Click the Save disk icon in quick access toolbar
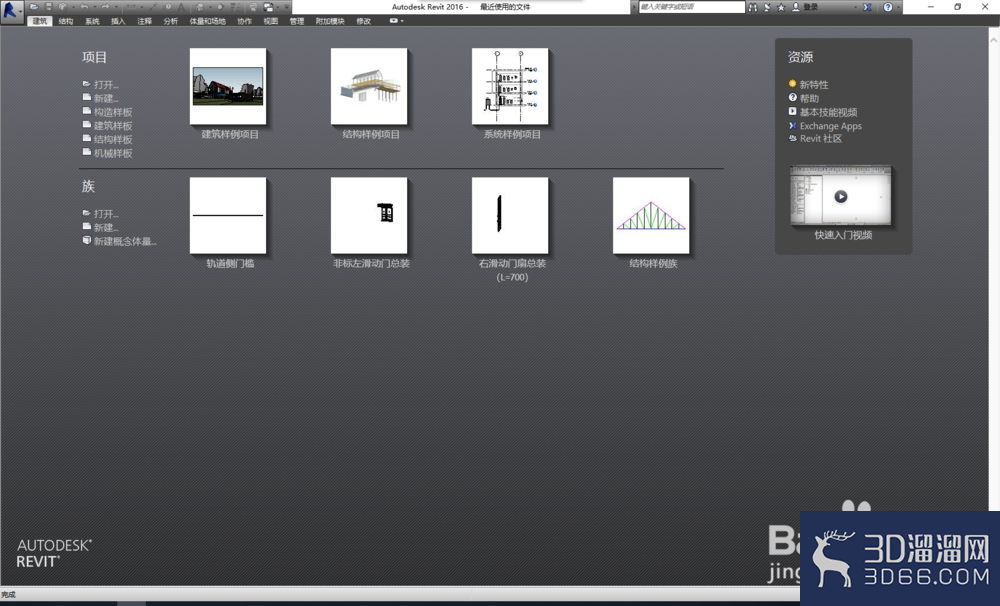This screenshot has width=1000, height=606. click(x=48, y=7)
